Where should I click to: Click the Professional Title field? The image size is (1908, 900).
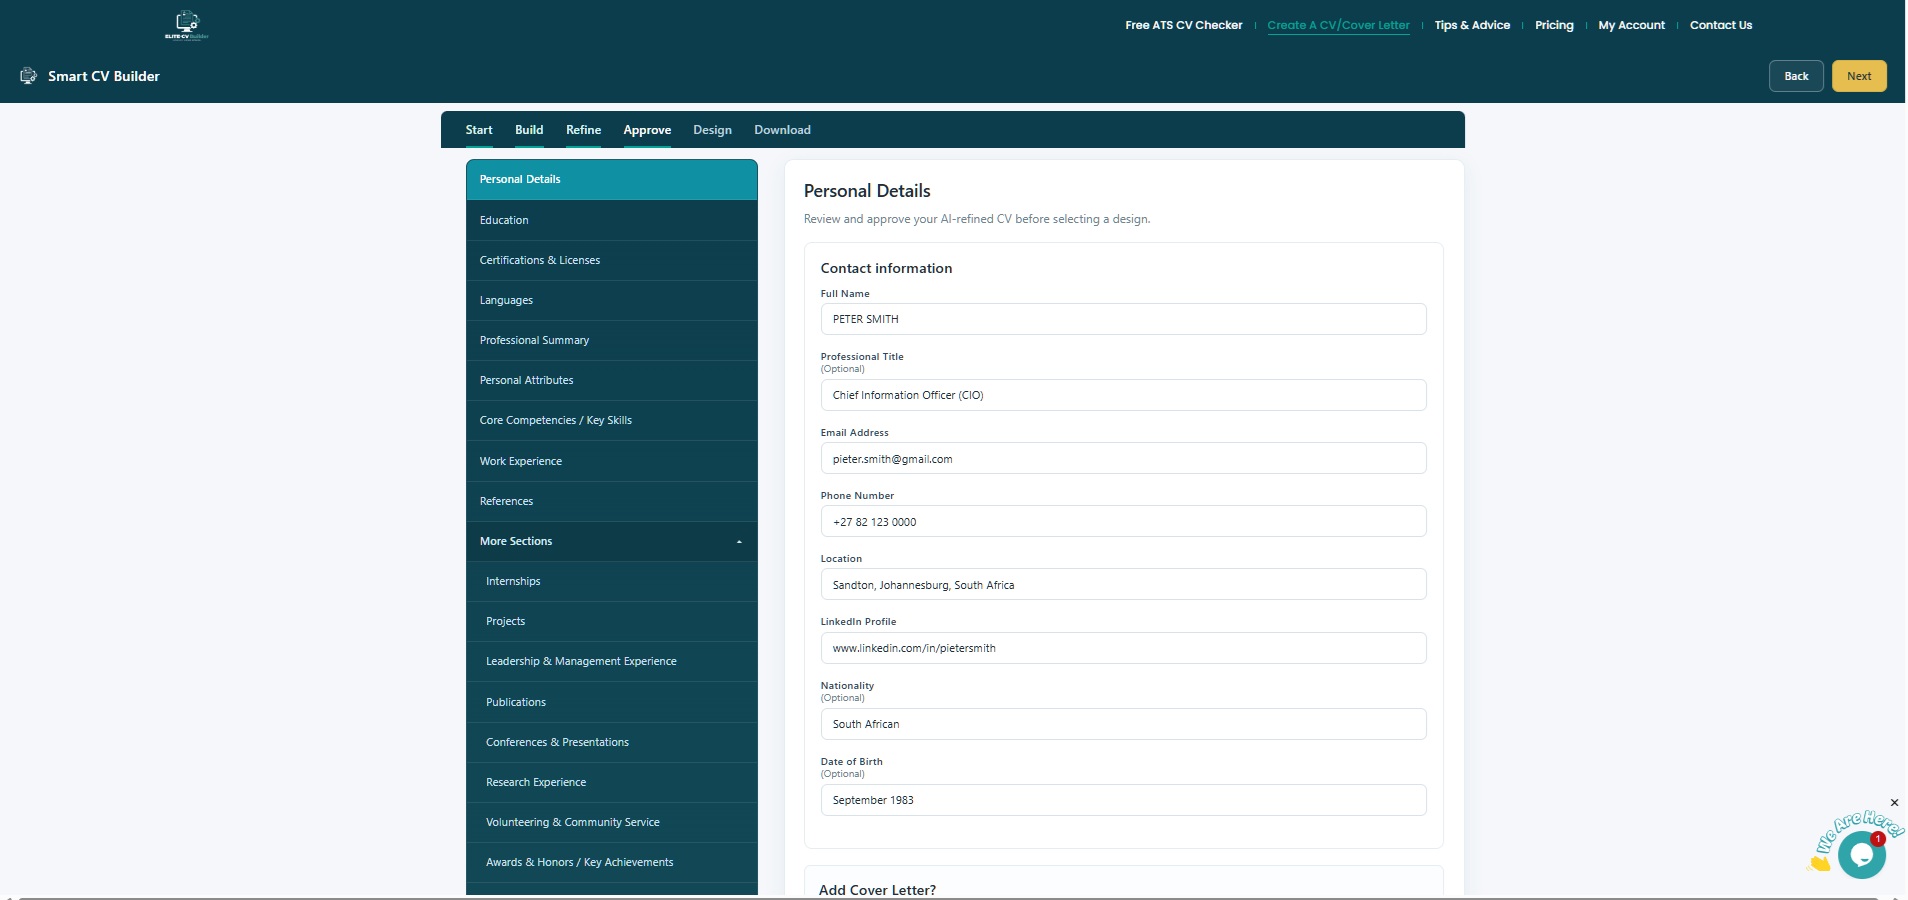(1123, 395)
